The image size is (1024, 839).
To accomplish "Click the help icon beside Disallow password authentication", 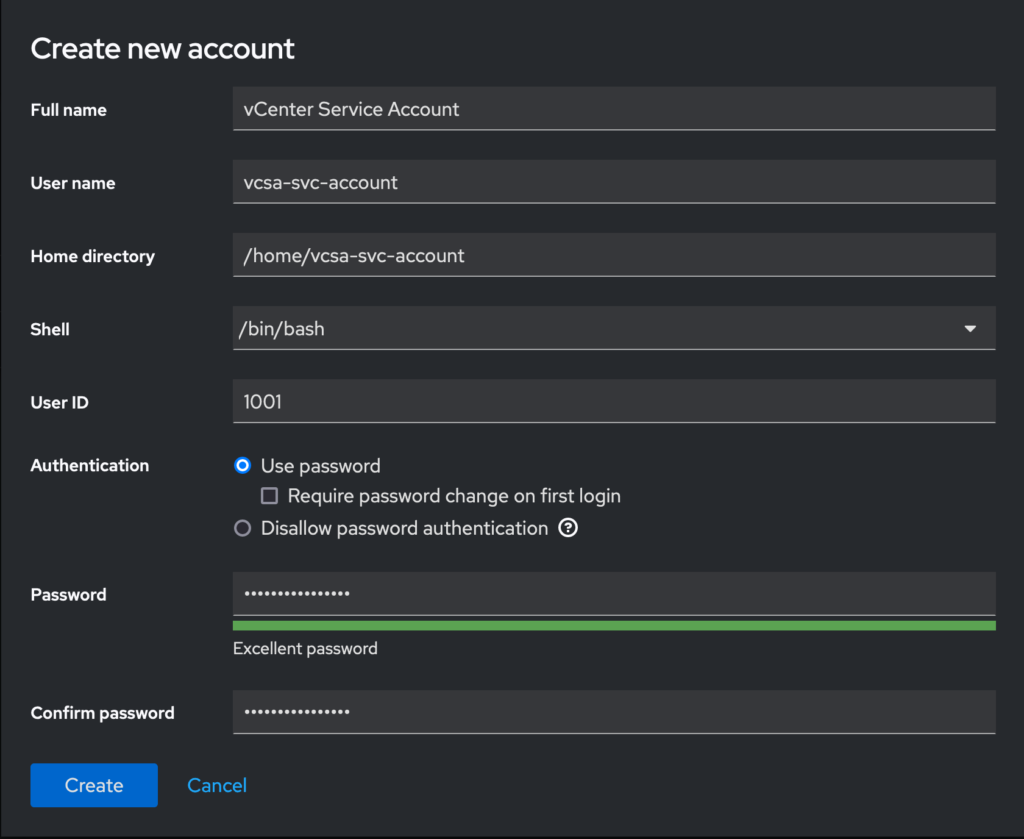I will [x=568, y=528].
